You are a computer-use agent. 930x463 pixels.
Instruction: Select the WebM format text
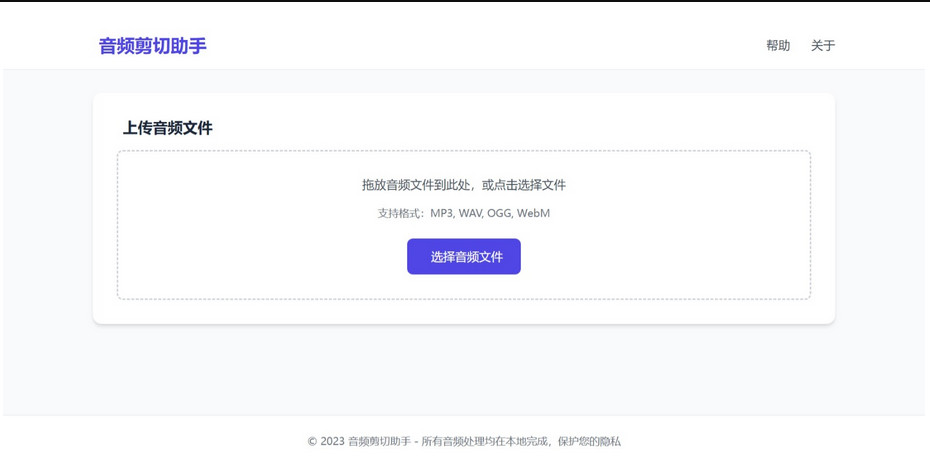[x=533, y=213]
